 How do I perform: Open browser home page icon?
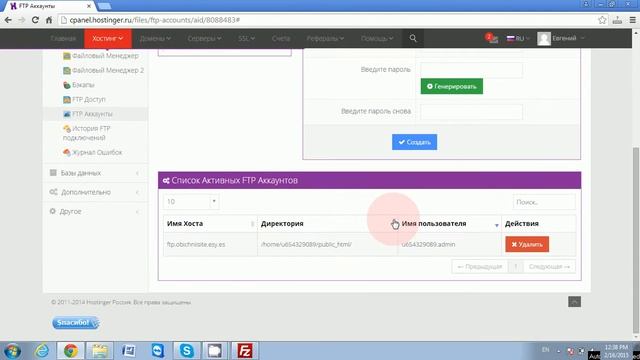click(49, 20)
